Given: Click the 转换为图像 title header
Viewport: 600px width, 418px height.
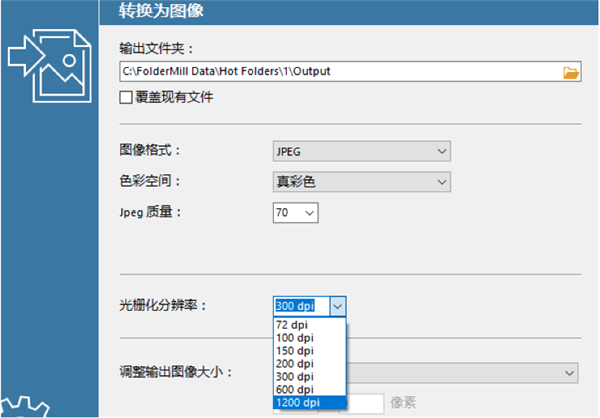Looking at the screenshot, I should coord(161,11).
